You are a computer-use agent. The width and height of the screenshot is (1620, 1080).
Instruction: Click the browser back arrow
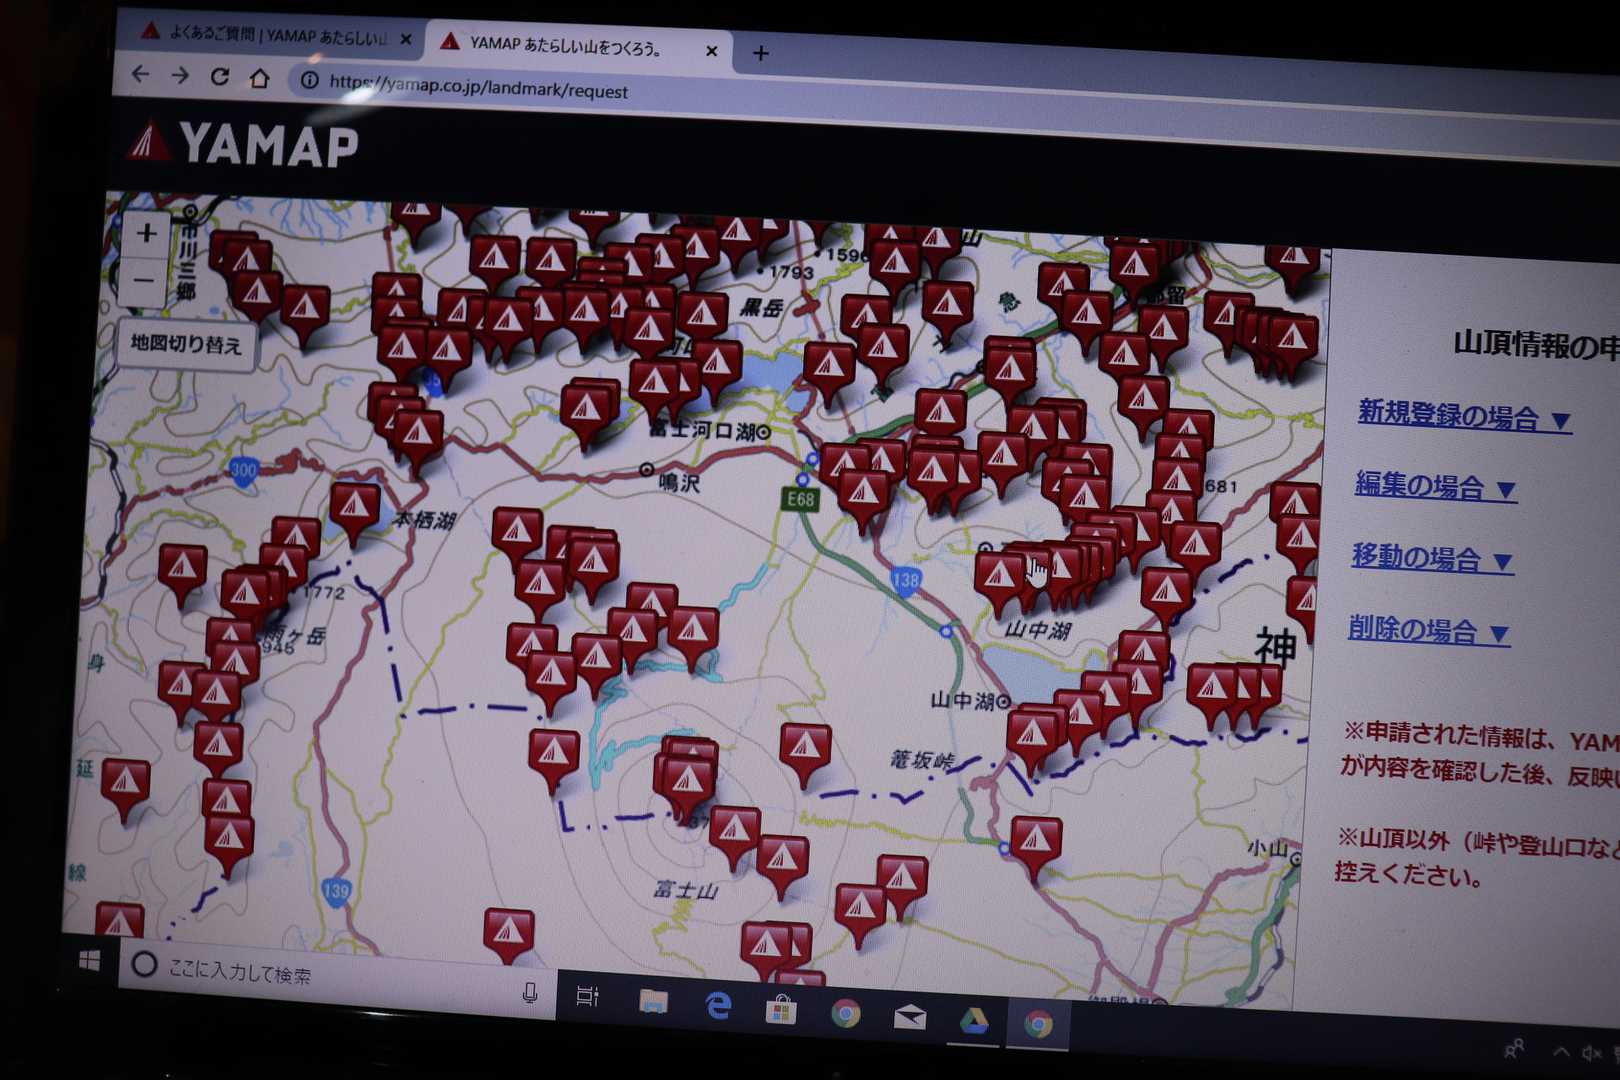tap(140, 75)
